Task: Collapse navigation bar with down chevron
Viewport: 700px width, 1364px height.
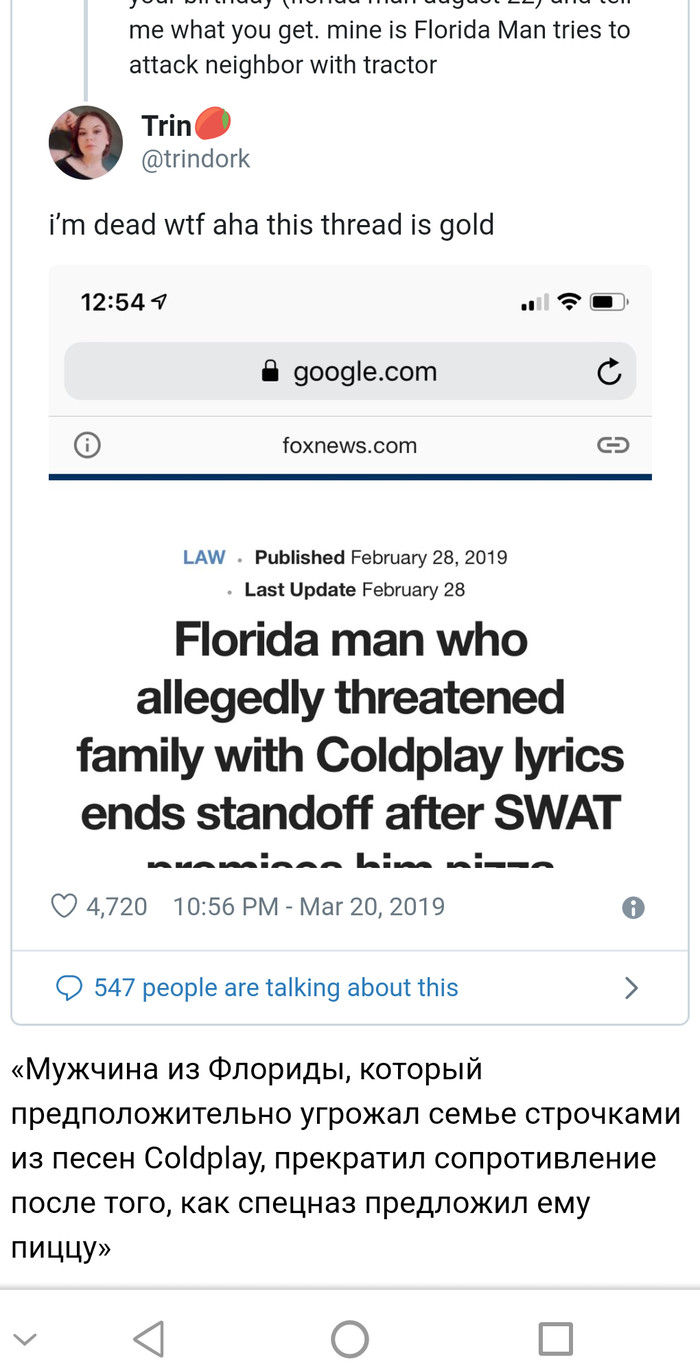Action: click(x=26, y=1339)
